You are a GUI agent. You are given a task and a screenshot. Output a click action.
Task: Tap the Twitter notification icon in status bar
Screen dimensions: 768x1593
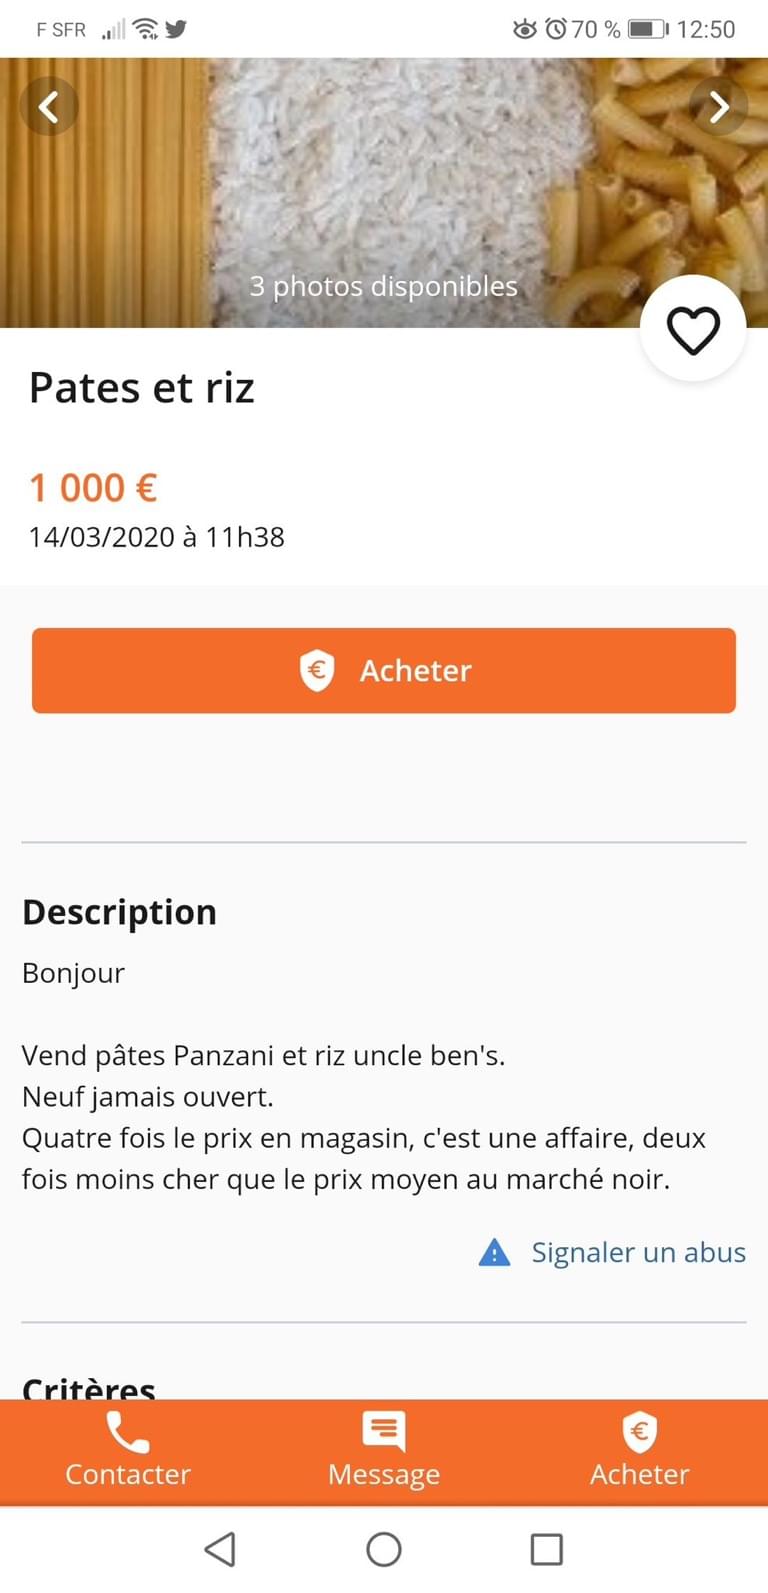click(x=177, y=29)
